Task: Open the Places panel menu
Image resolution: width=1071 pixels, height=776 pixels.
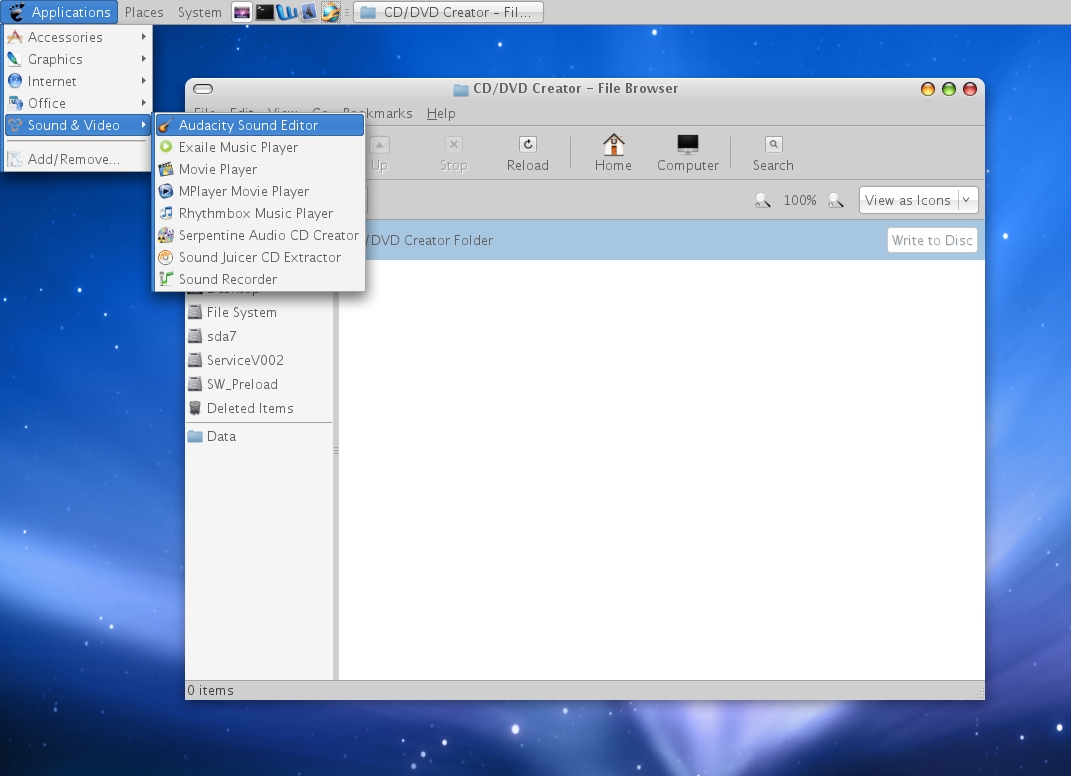Action: (144, 12)
